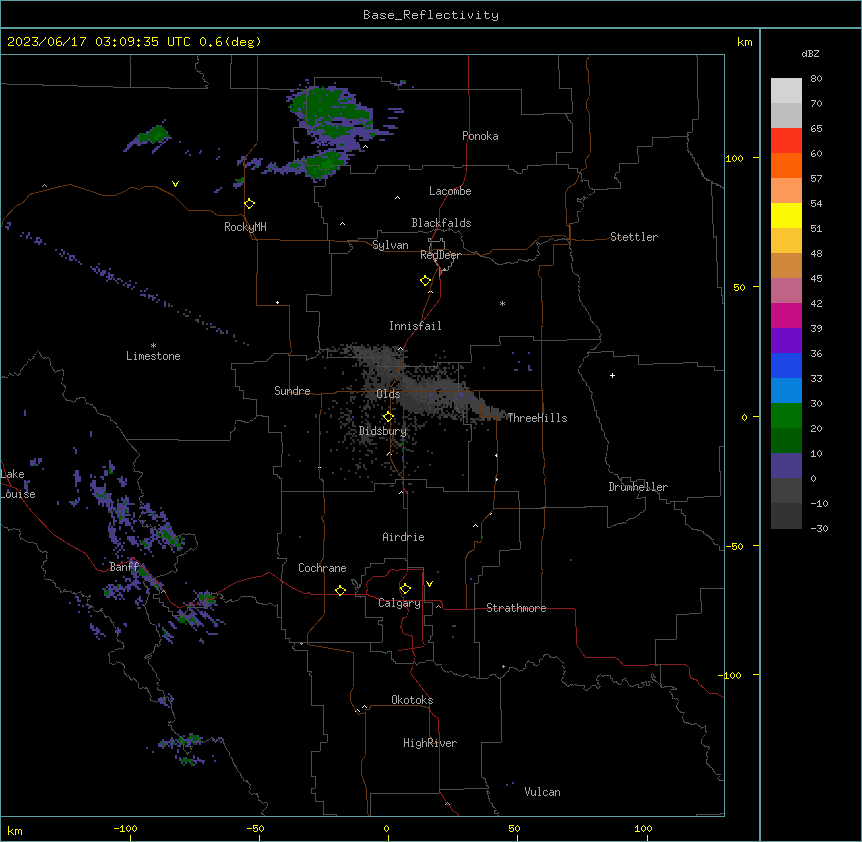Click the ThreeHills label
The image size is (862, 842).
click(x=537, y=418)
